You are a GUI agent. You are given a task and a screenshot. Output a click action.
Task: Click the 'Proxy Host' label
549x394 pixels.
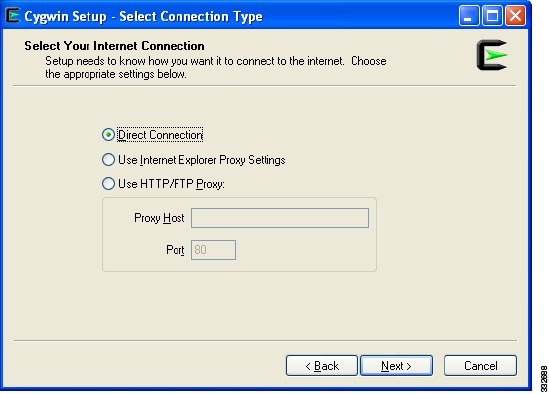pyautogui.click(x=159, y=218)
